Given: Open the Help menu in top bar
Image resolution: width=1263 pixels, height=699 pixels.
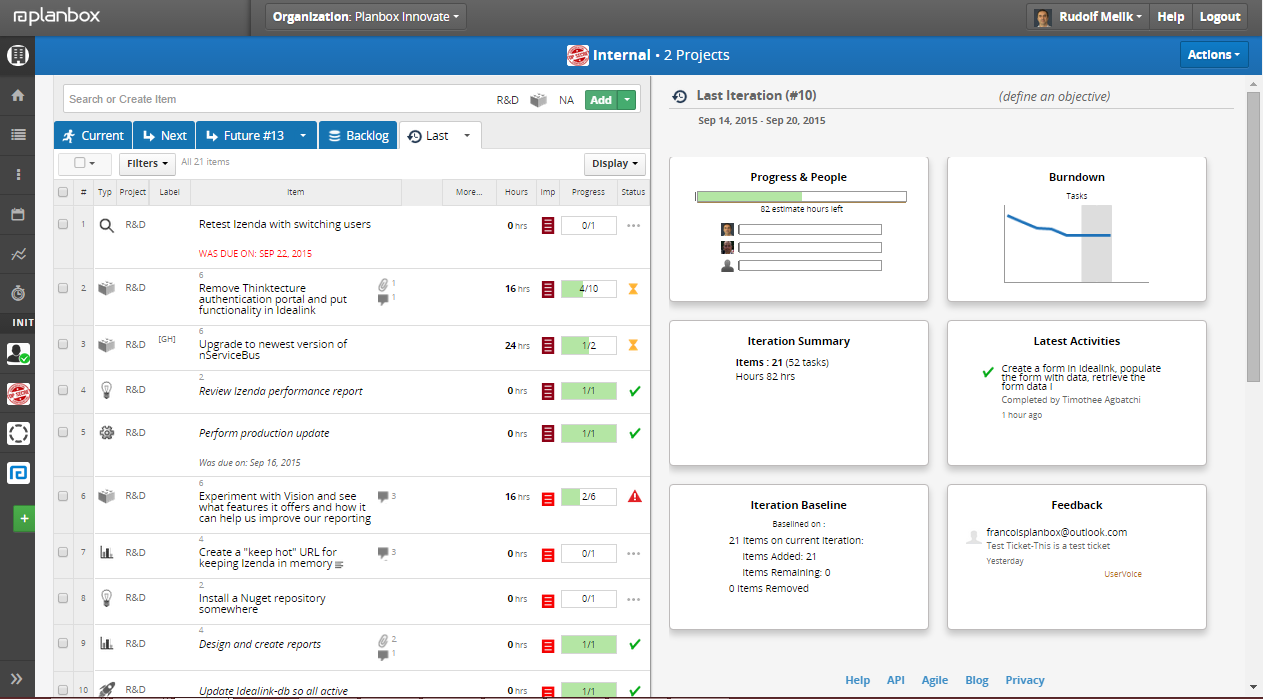Looking at the screenshot, I should click(1171, 17).
